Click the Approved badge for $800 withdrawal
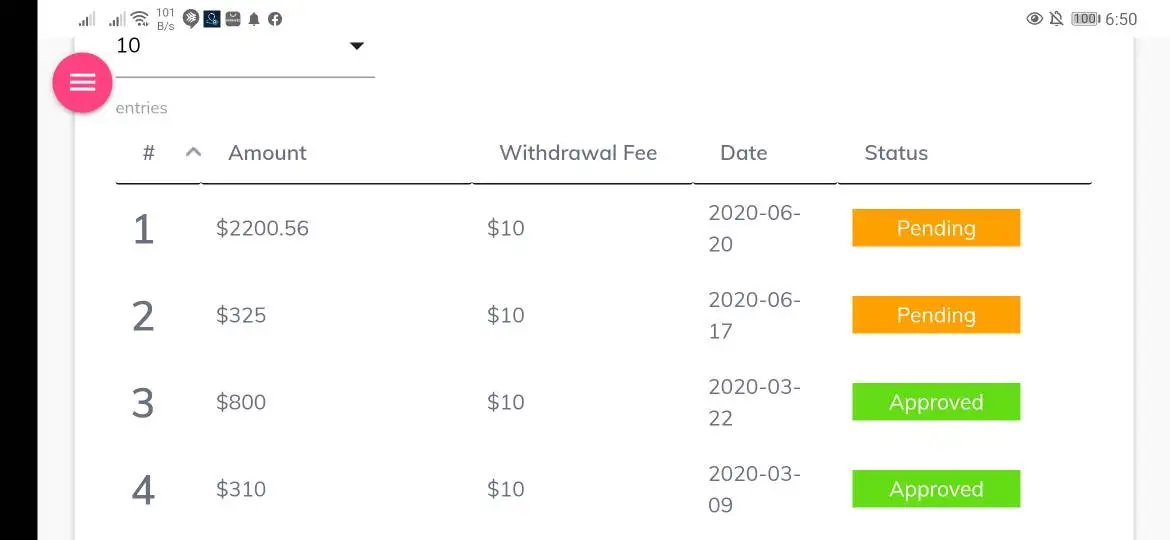 (x=936, y=402)
